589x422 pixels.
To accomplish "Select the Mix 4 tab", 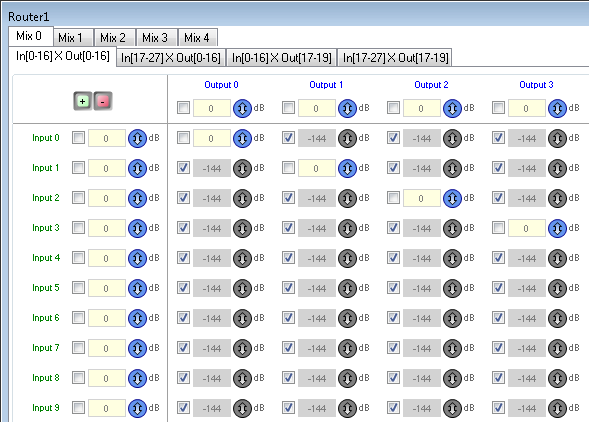I will [x=198, y=38].
